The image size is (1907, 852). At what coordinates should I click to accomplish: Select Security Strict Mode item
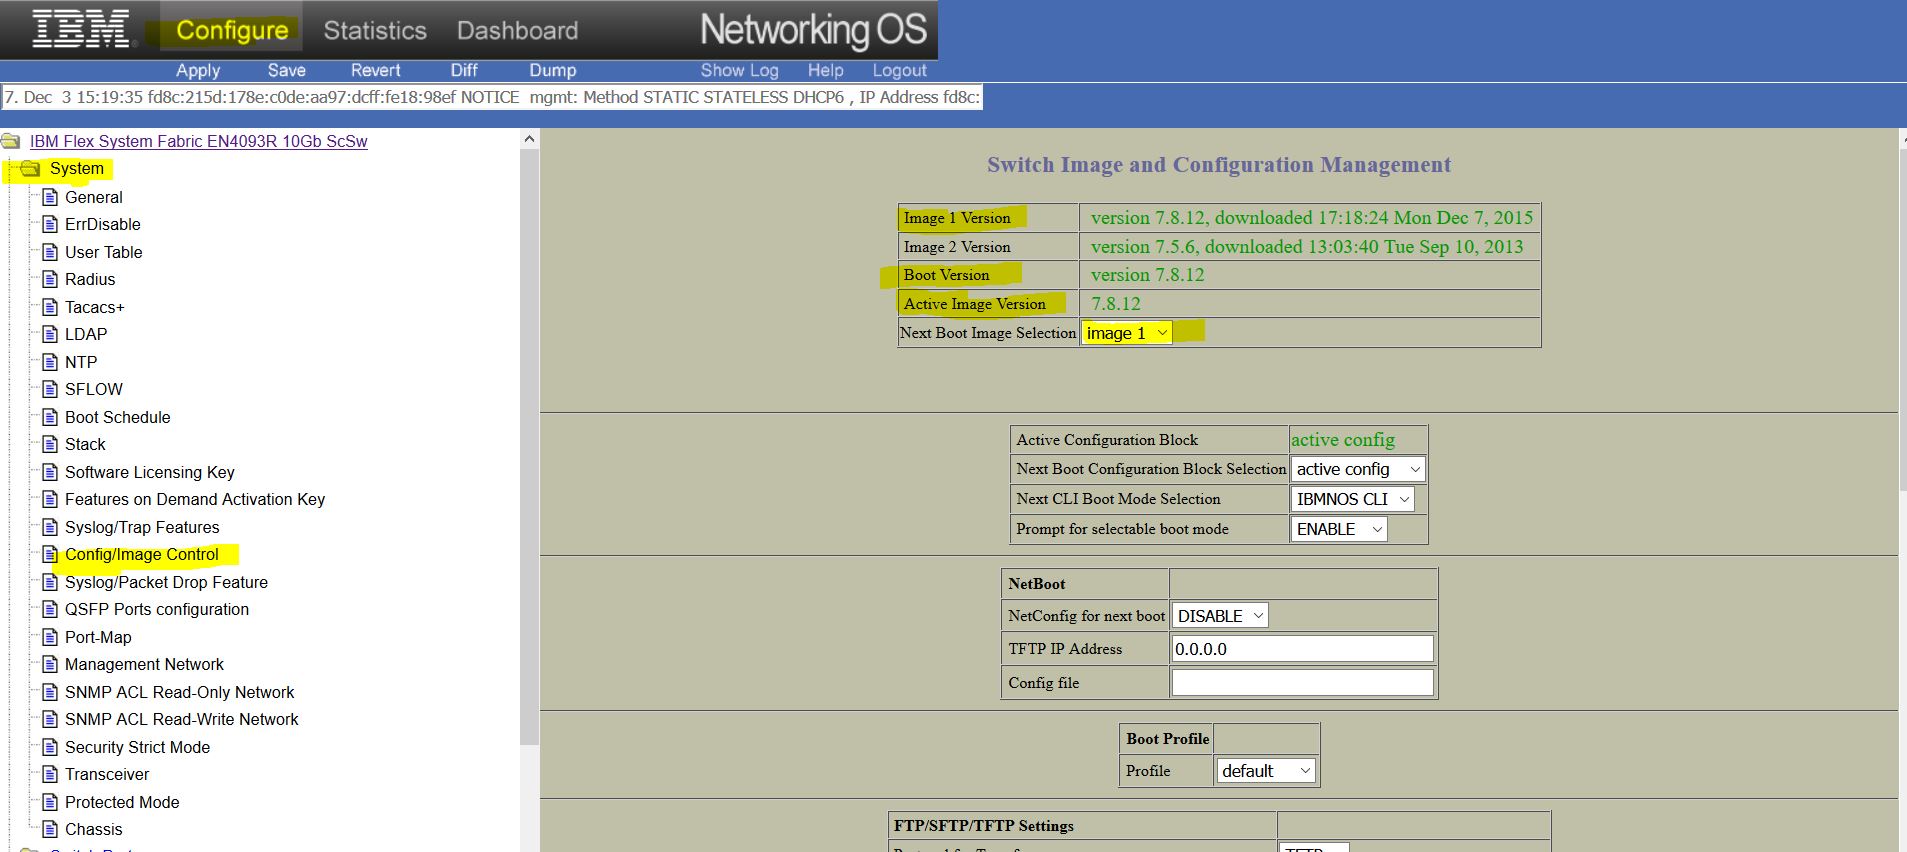(138, 747)
